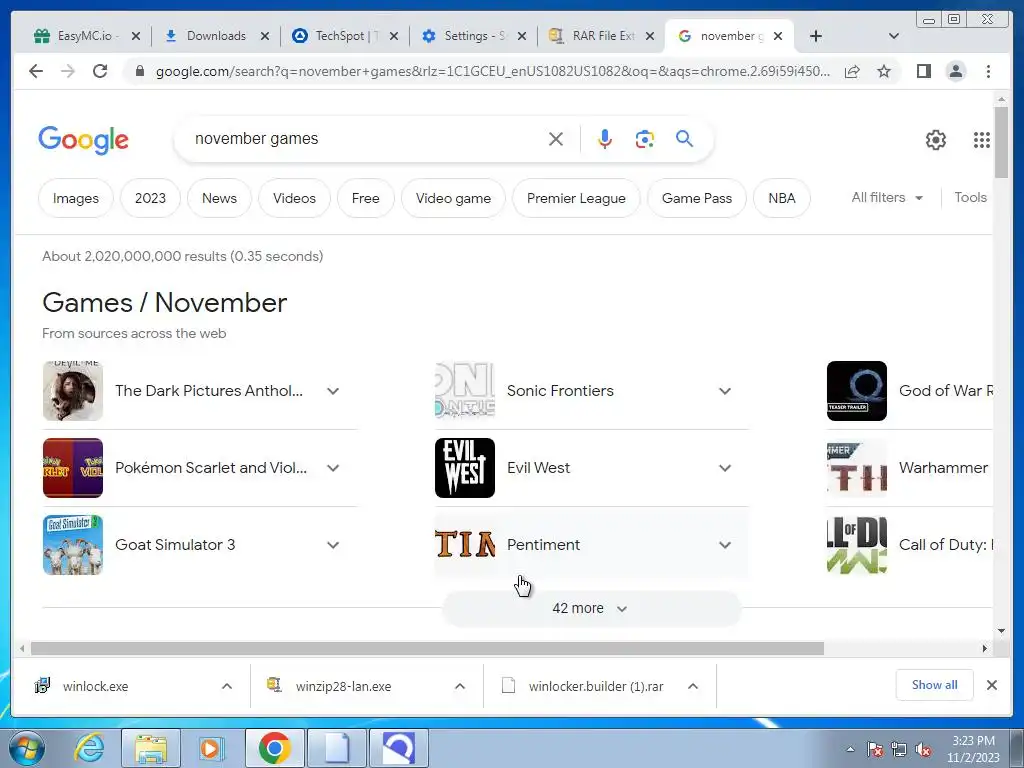Click the blue search magnifier icon

point(684,138)
